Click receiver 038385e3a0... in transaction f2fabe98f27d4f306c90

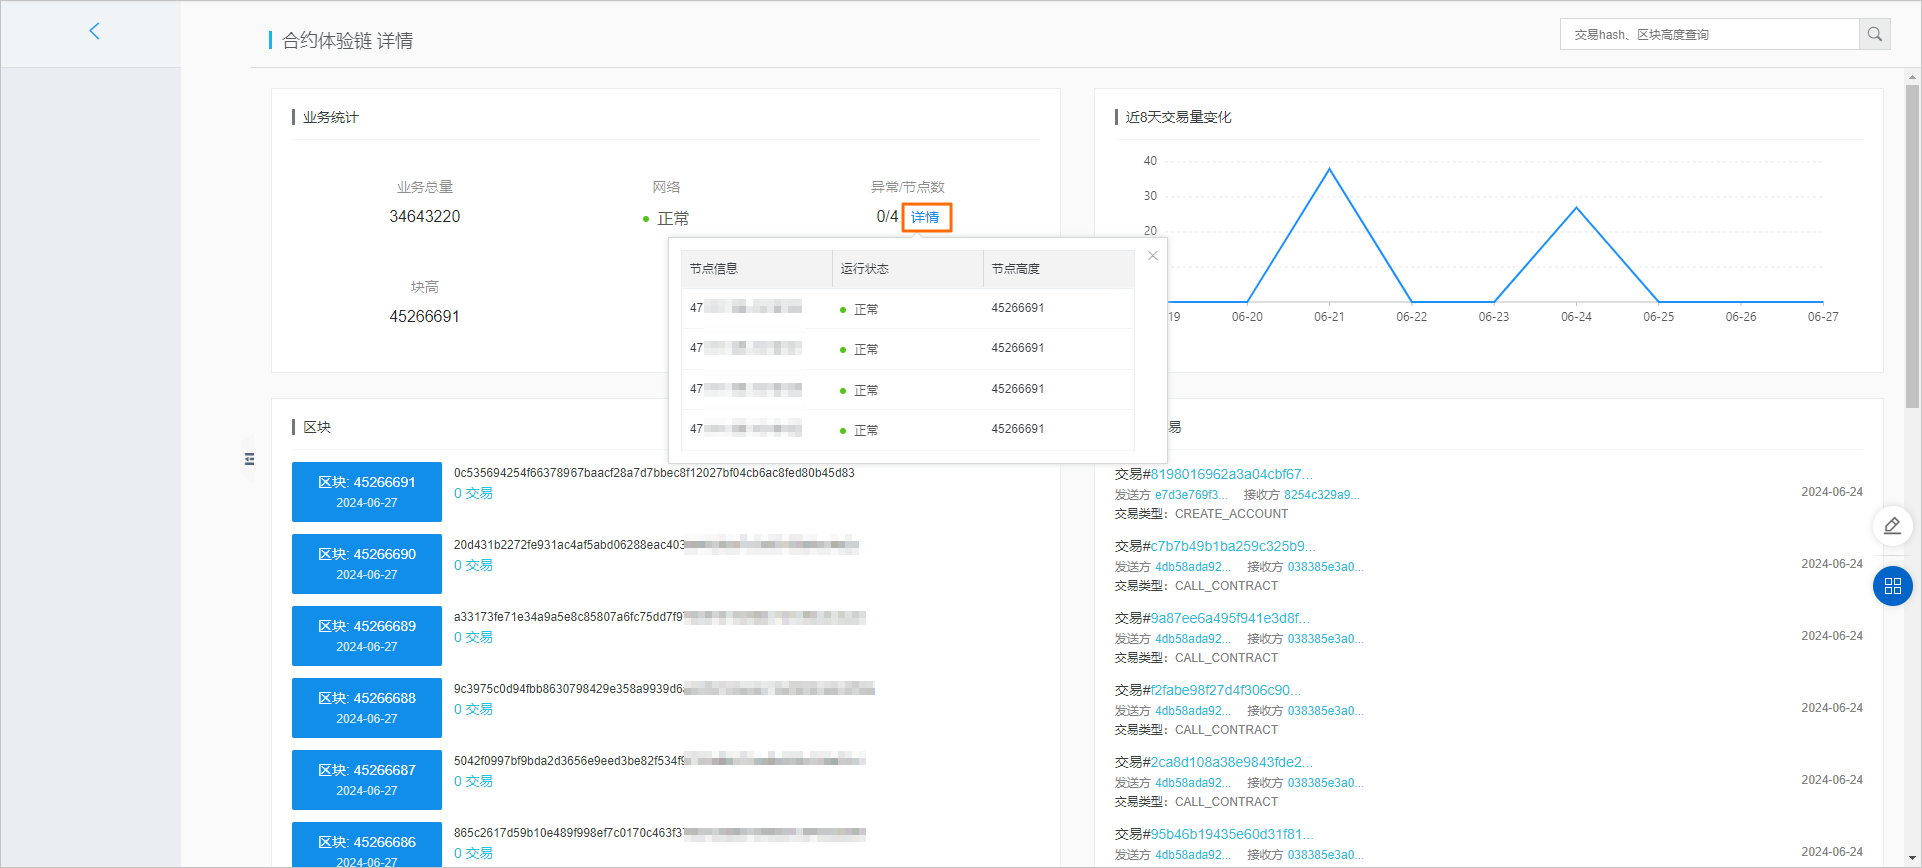pos(1326,711)
